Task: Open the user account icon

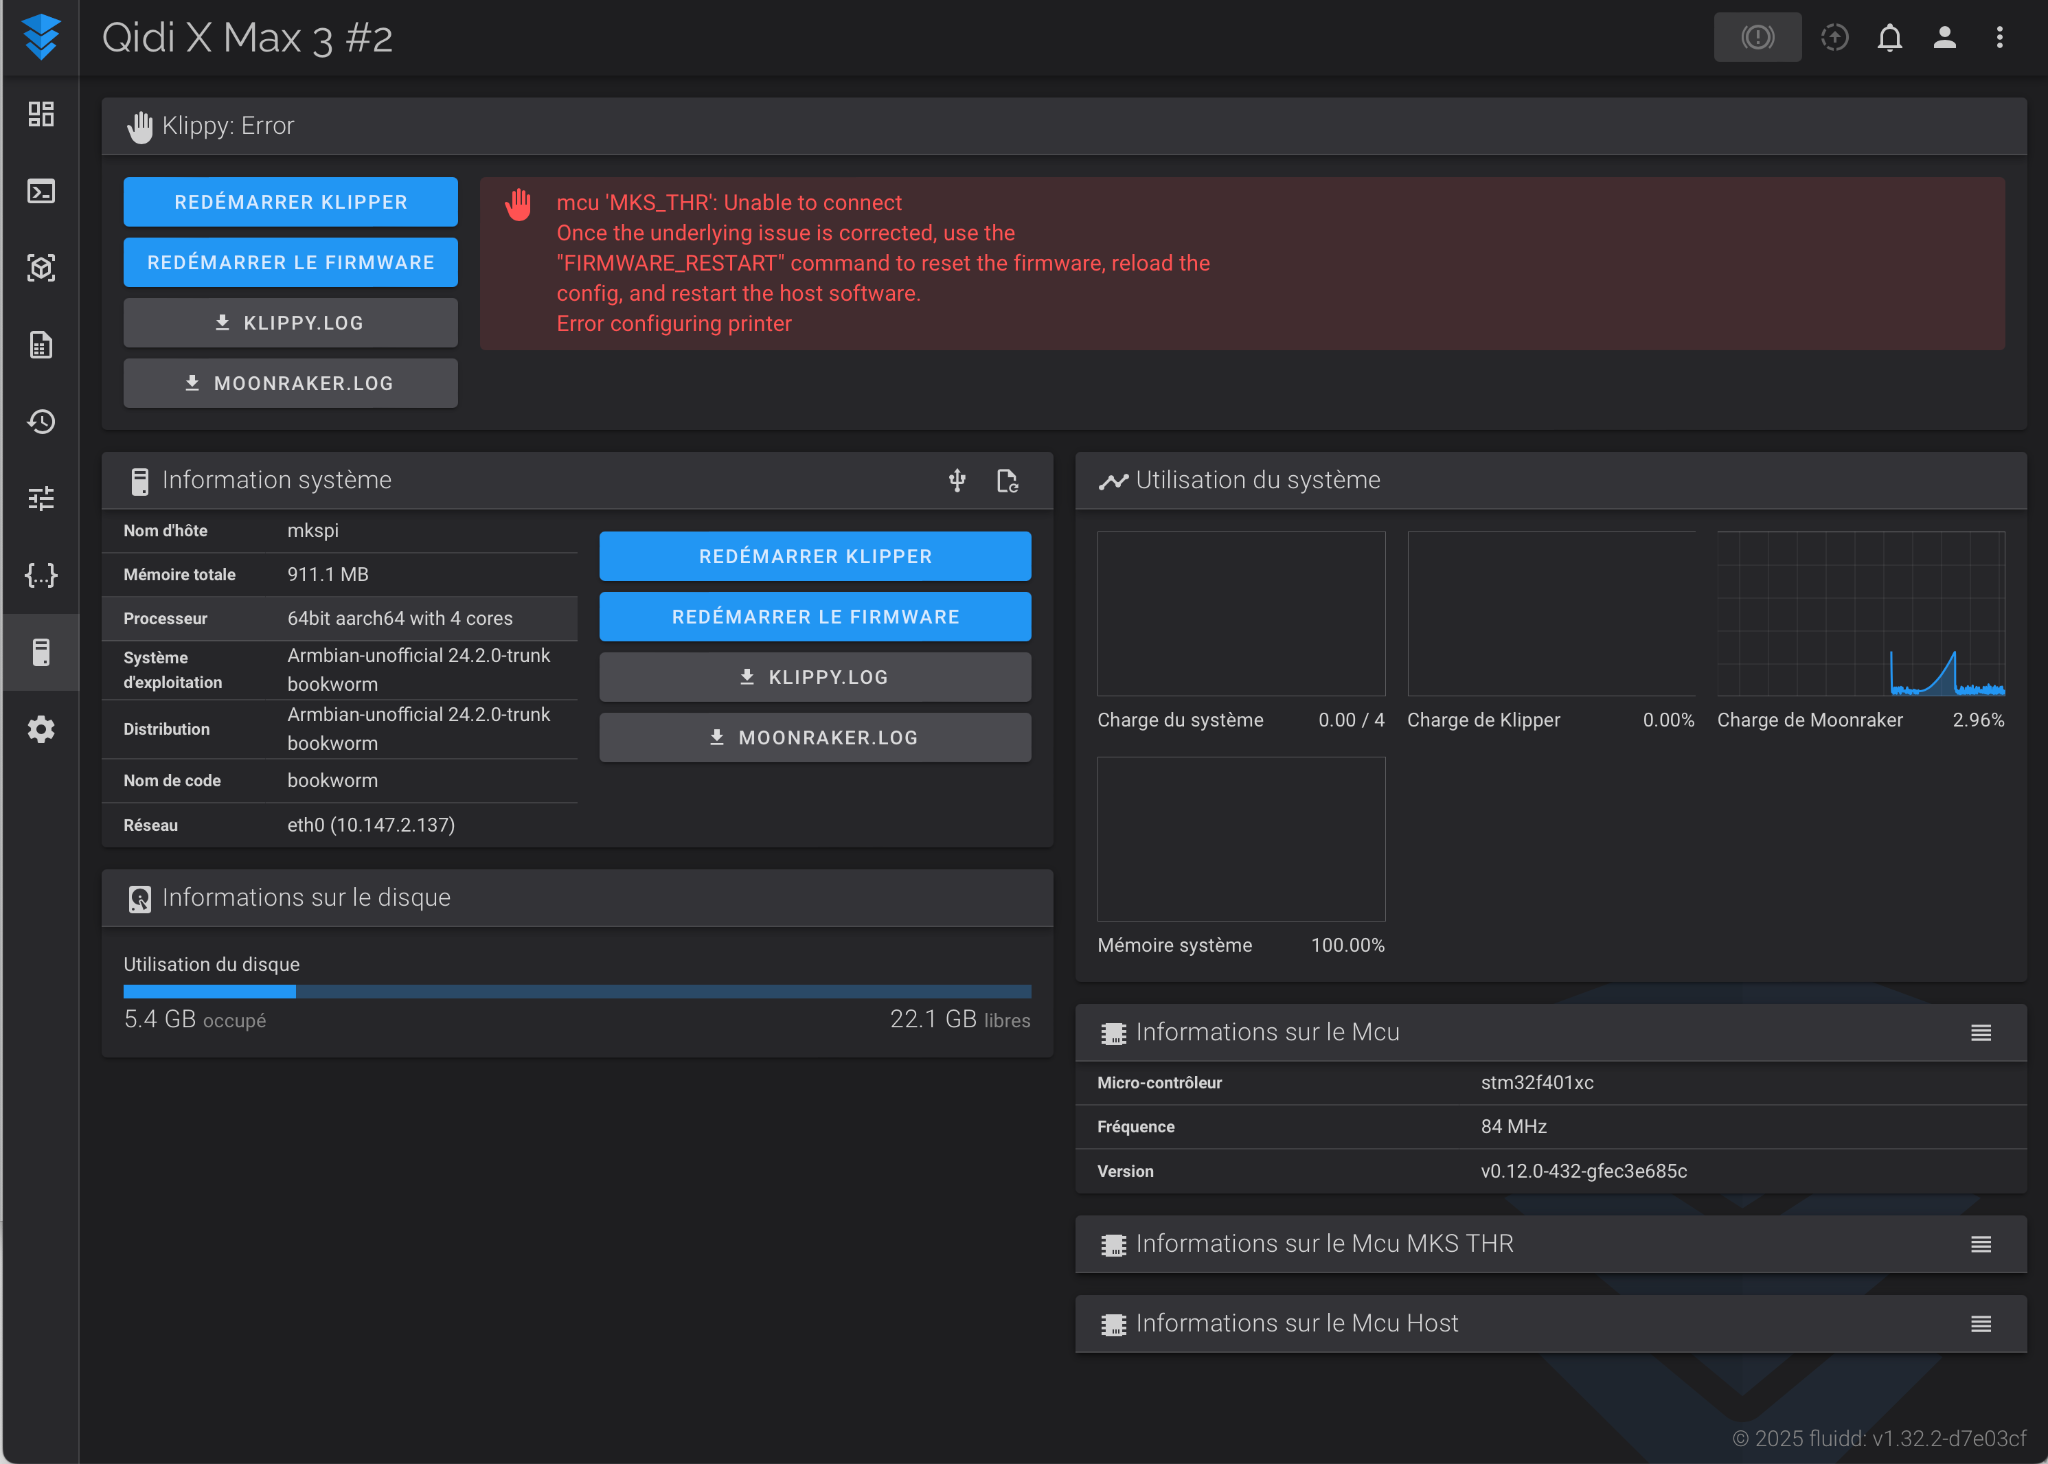Action: (x=1944, y=38)
